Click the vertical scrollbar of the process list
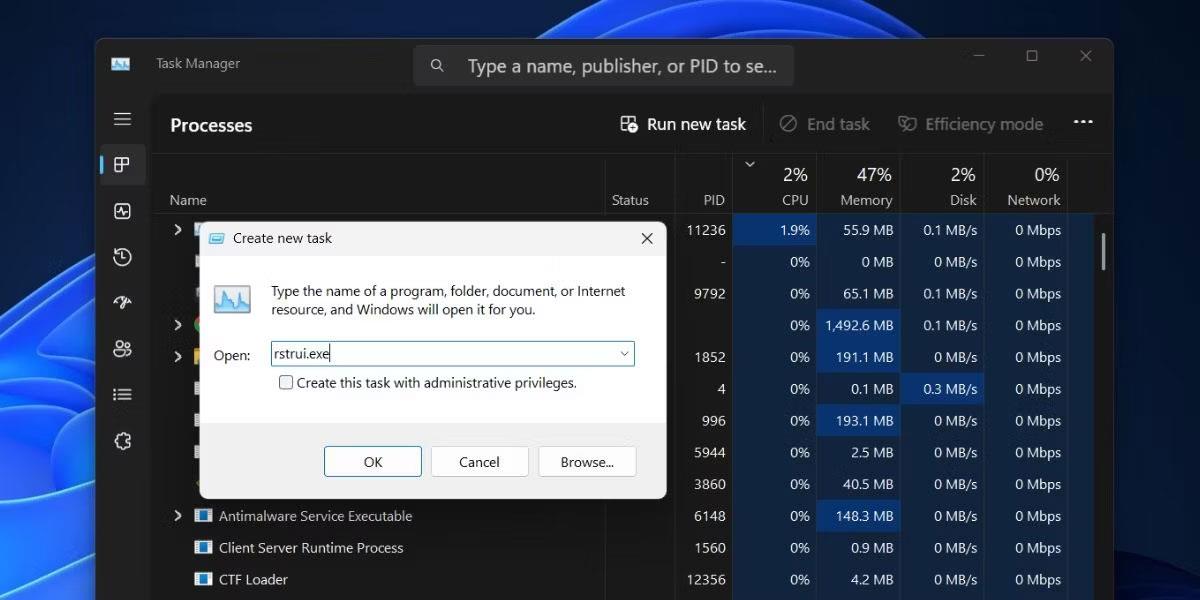 [x=1103, y=252]
